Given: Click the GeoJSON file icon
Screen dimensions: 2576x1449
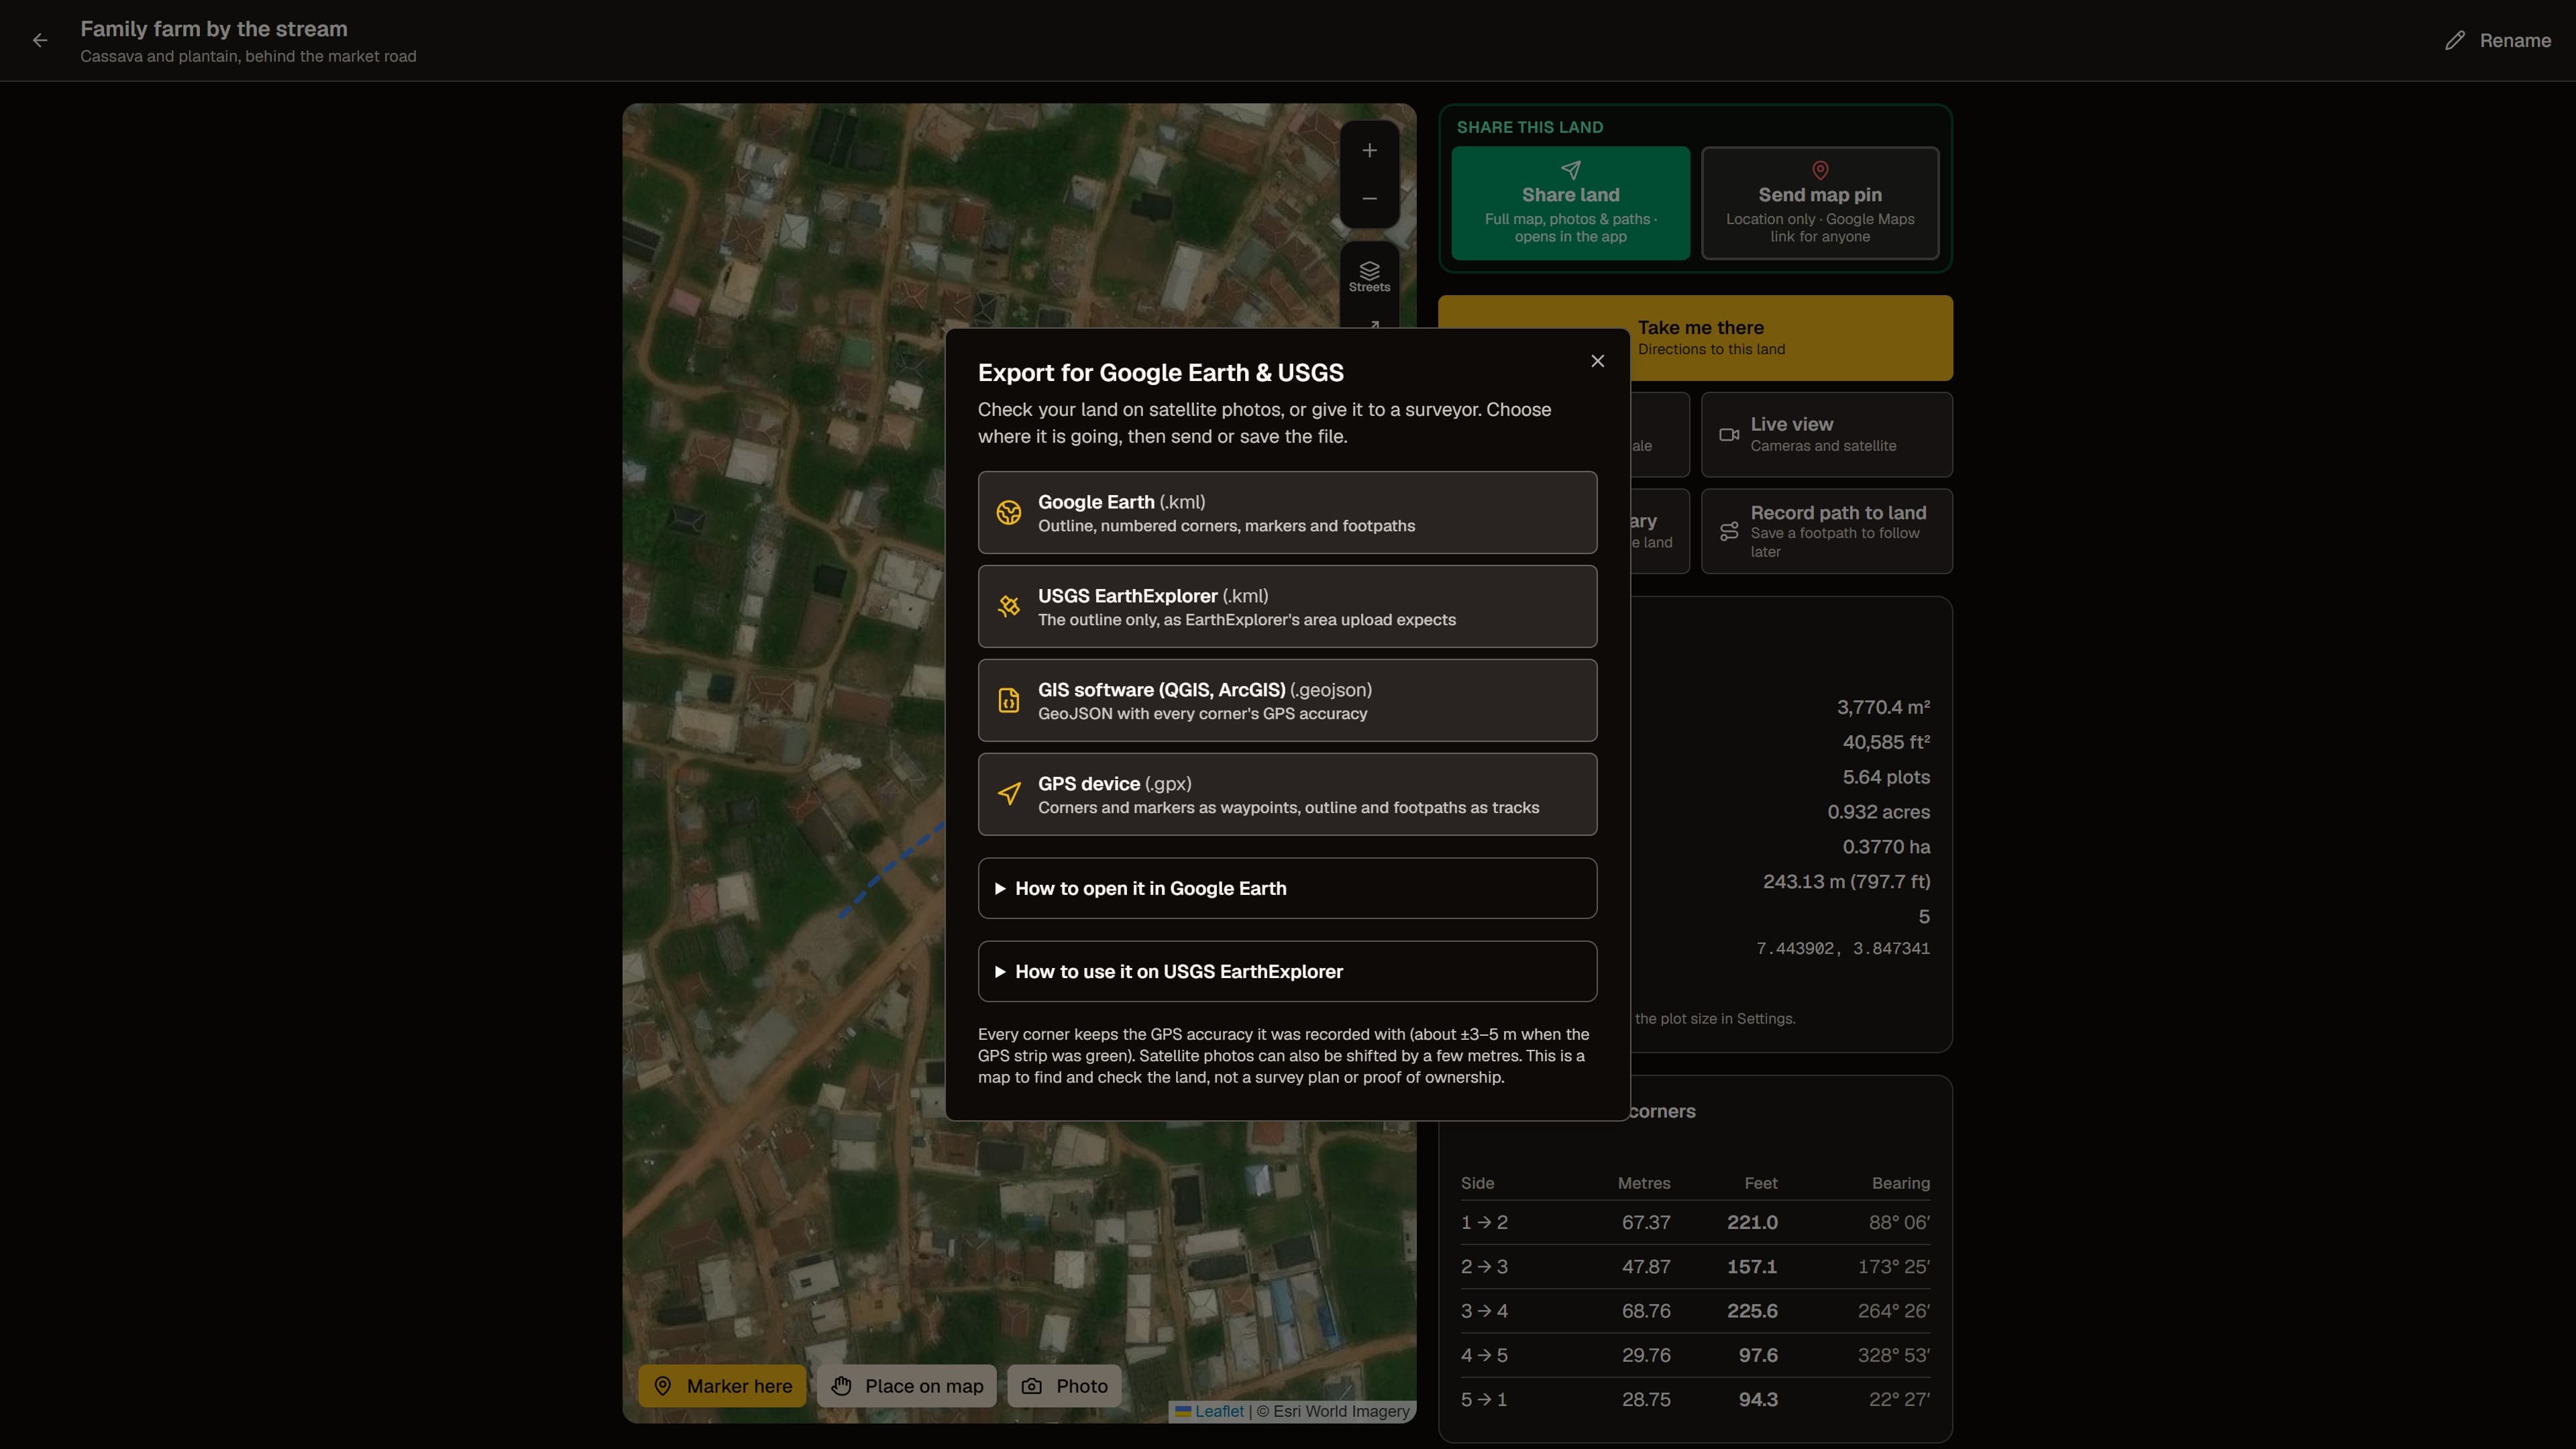Looking at the screenshot, I should (1009, 701).
